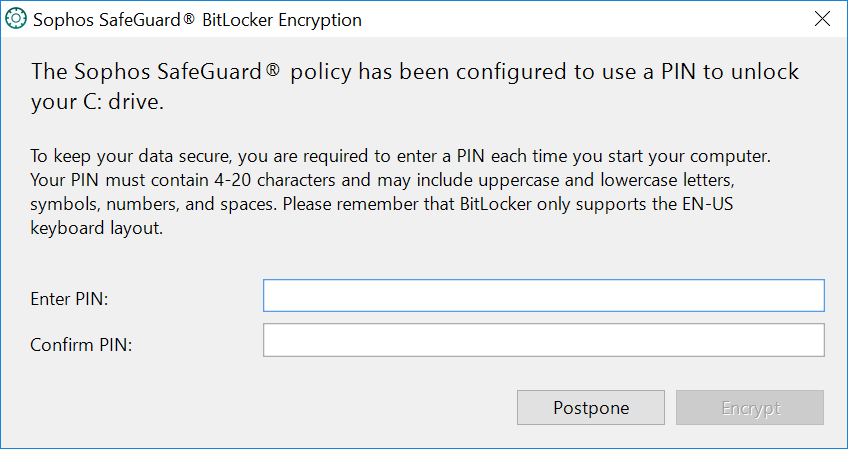Click the registered trademark symbol in the heading
Screen dimensions: 848x449
(x=273, y=69)
